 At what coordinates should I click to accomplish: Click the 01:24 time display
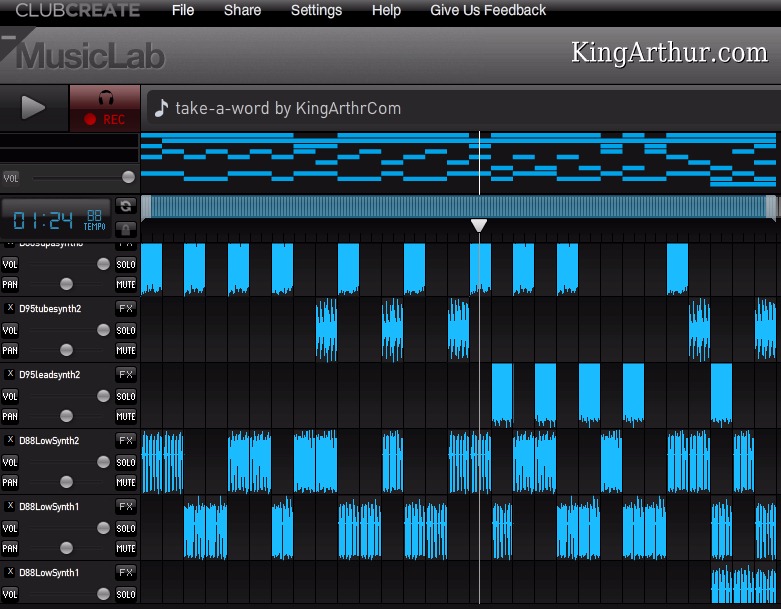pyautogui.click(x=43, y=220)
